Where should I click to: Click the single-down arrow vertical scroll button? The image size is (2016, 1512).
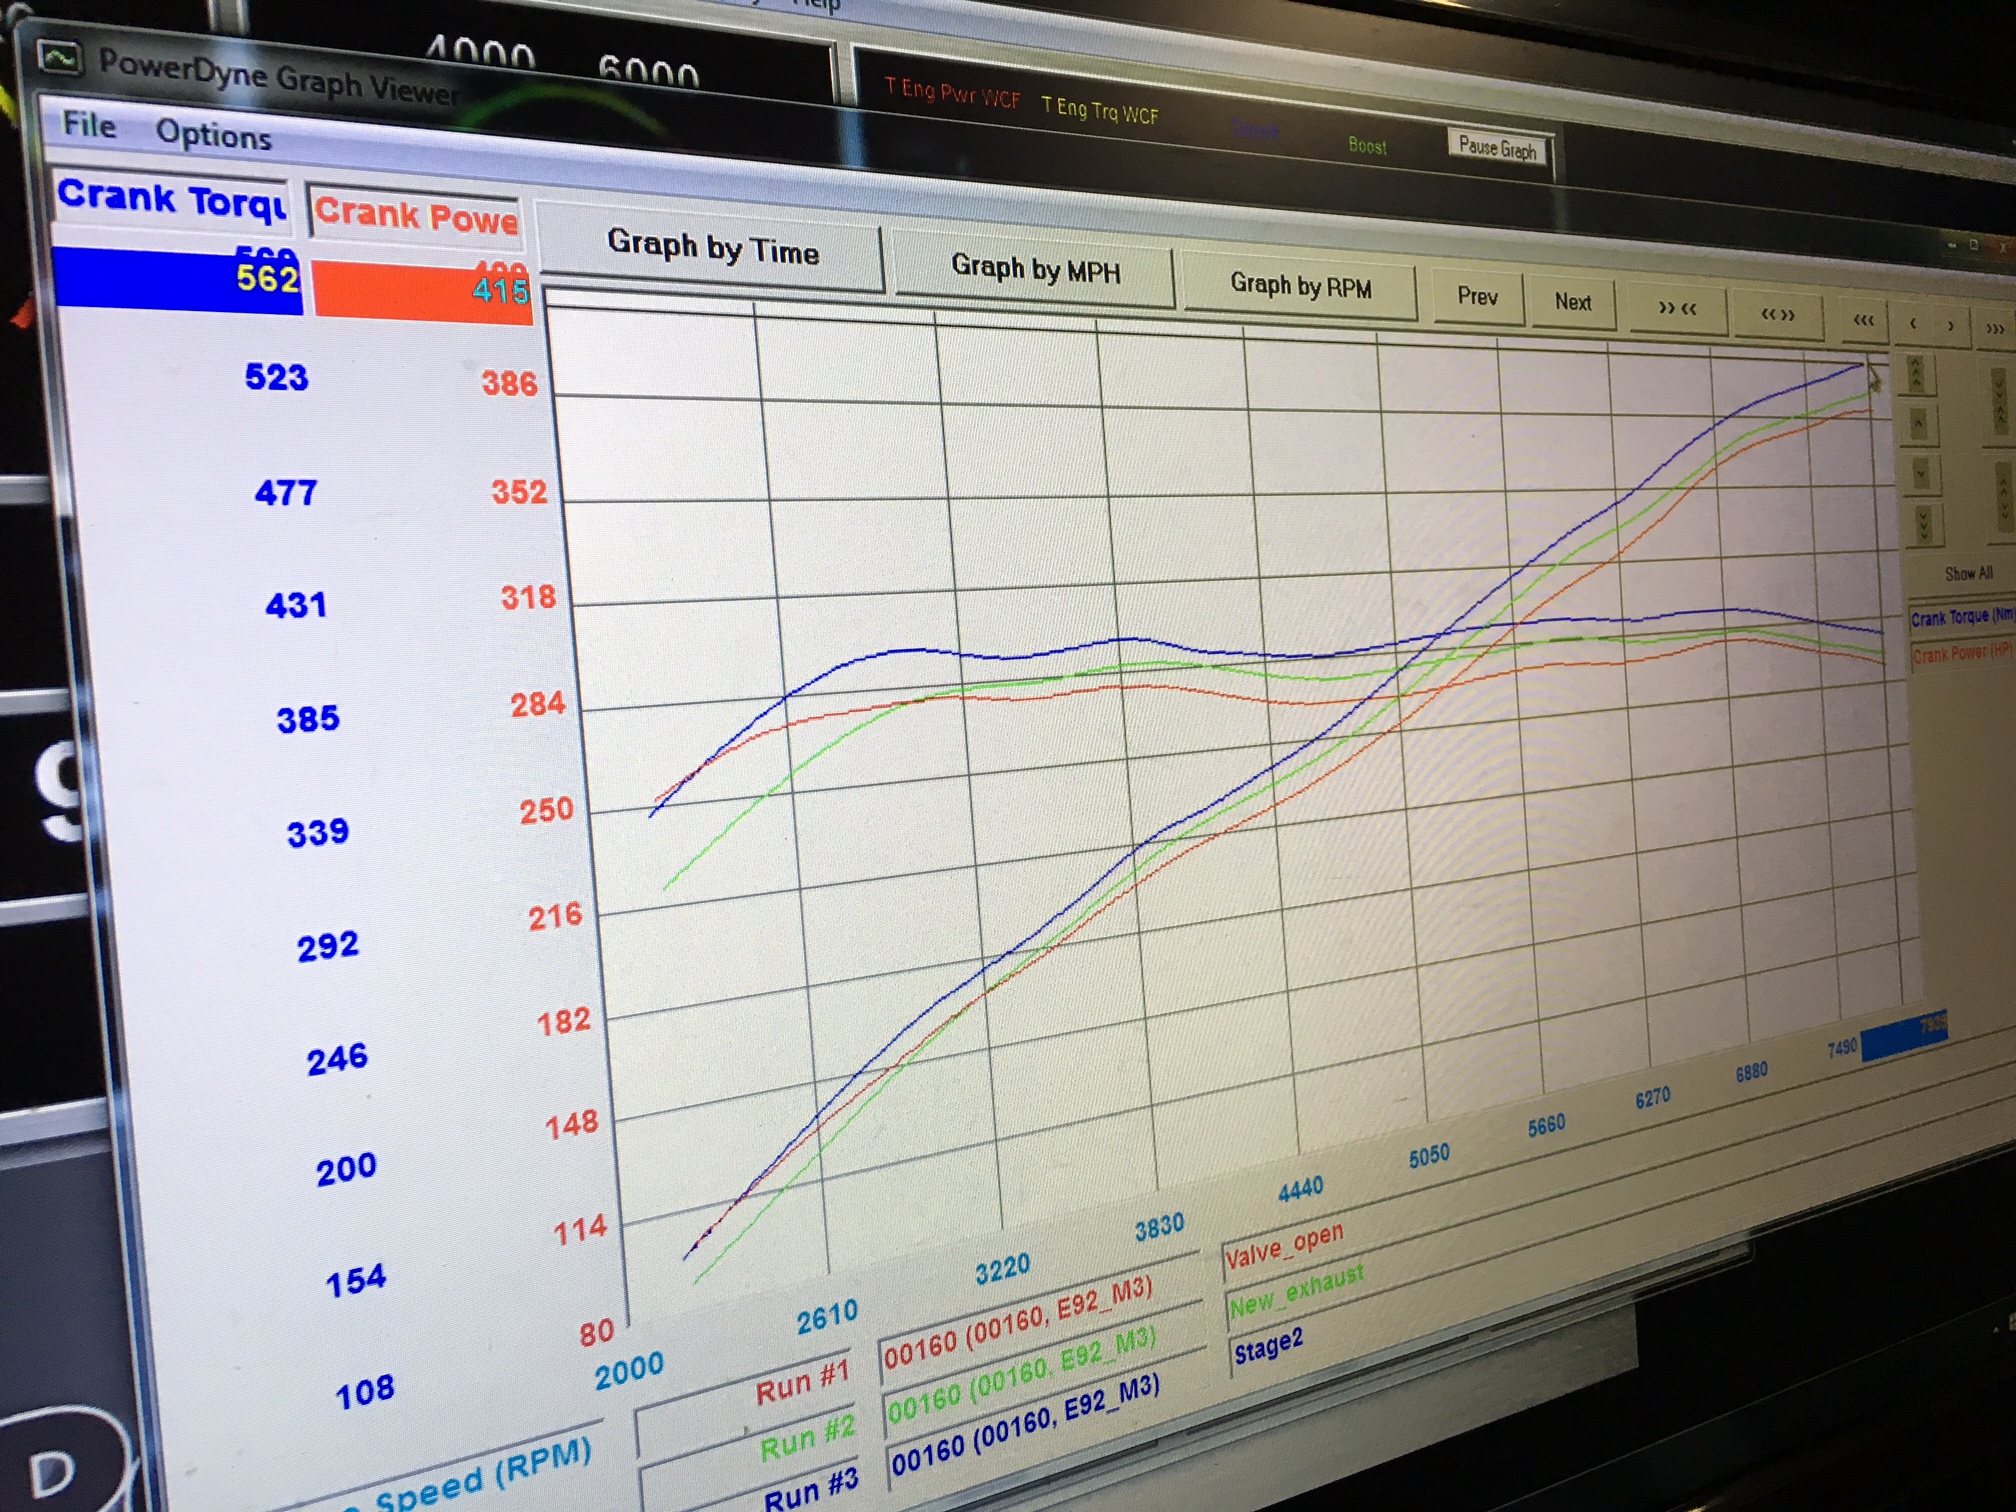click(1921, 473)
